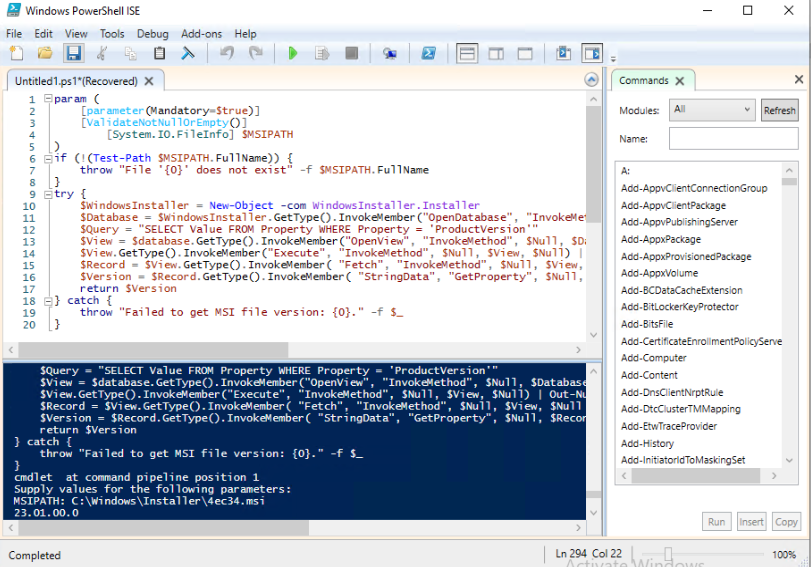Select Add-AppxPackage in the commands list
Viewport: 812px width, 568px height.
[661, 239]
